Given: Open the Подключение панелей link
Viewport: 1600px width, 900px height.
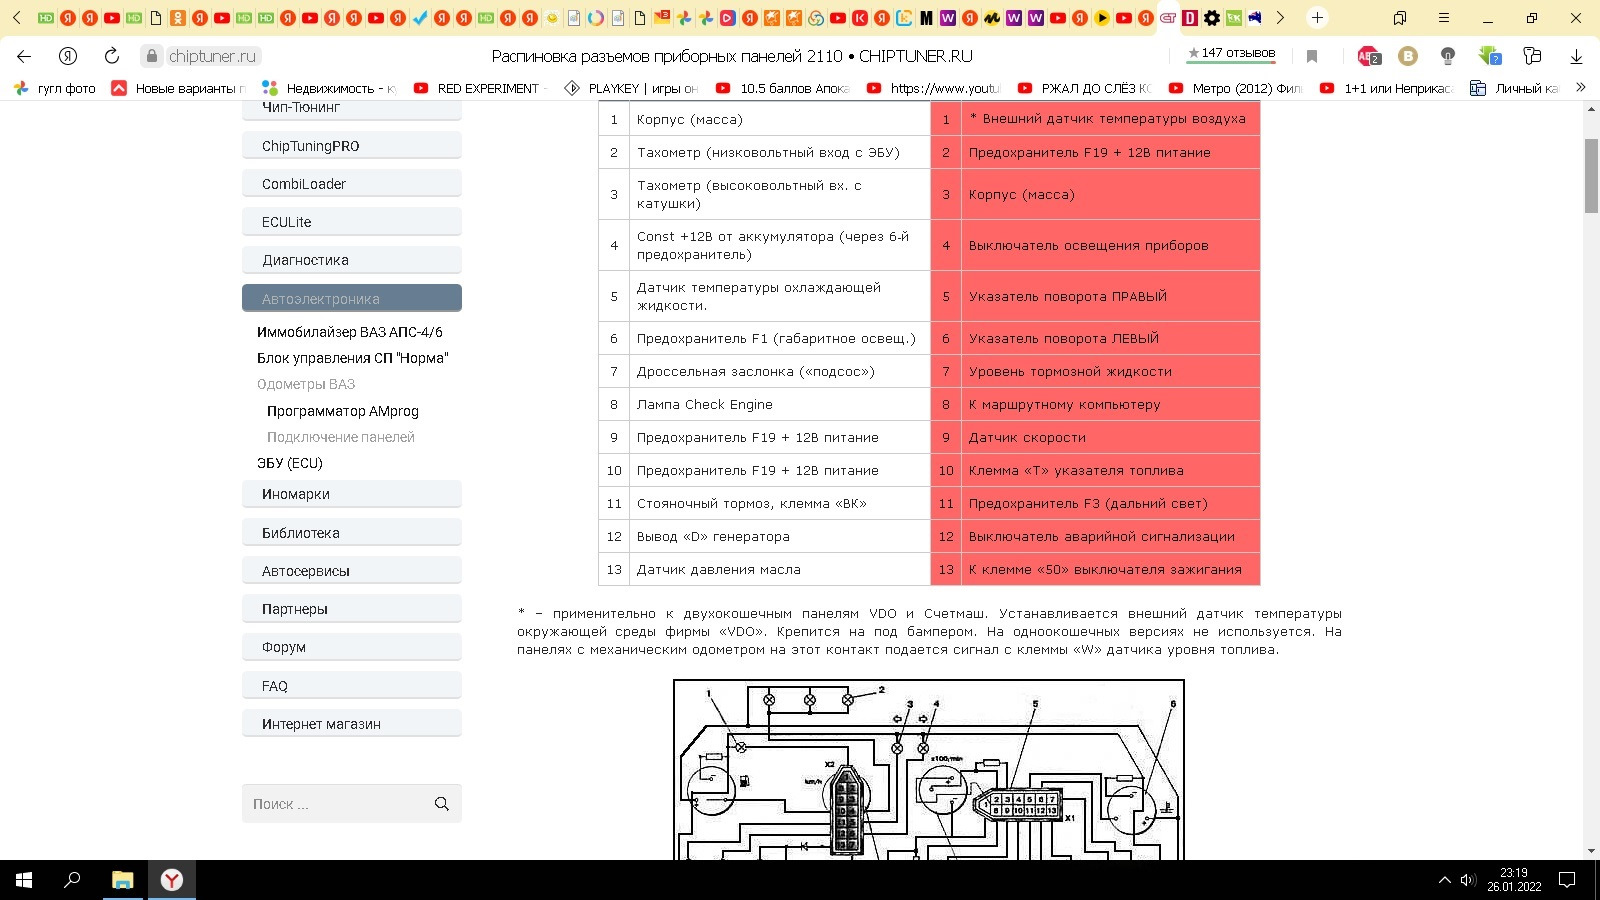Looking at the screenshot, I should tap(341, 437).
